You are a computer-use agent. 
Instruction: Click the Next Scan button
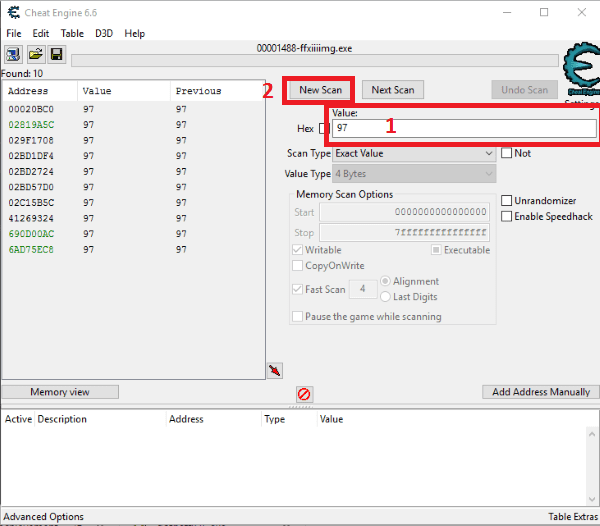[x=393, y=90]
